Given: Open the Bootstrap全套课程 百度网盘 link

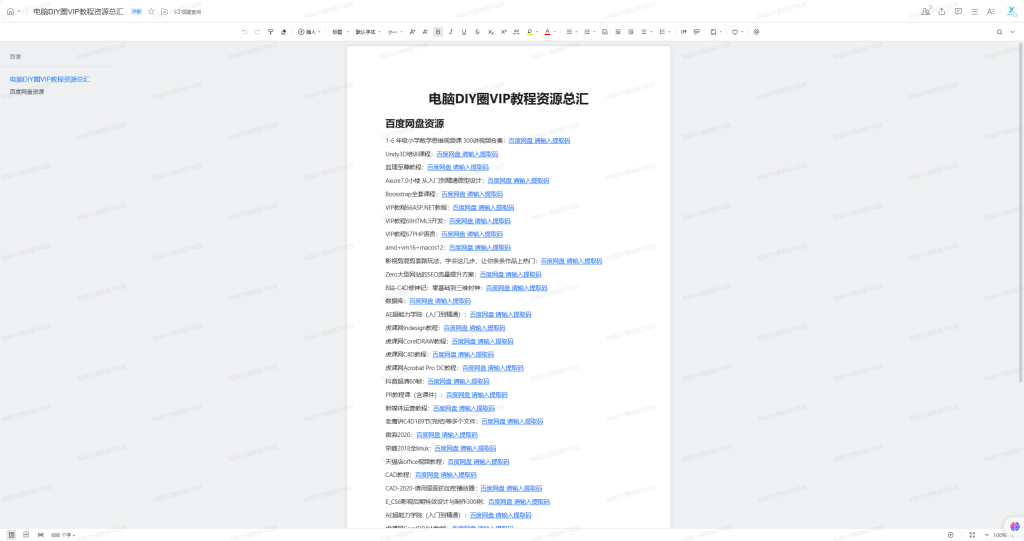Looking at the screenshot, I should [472, 194].
